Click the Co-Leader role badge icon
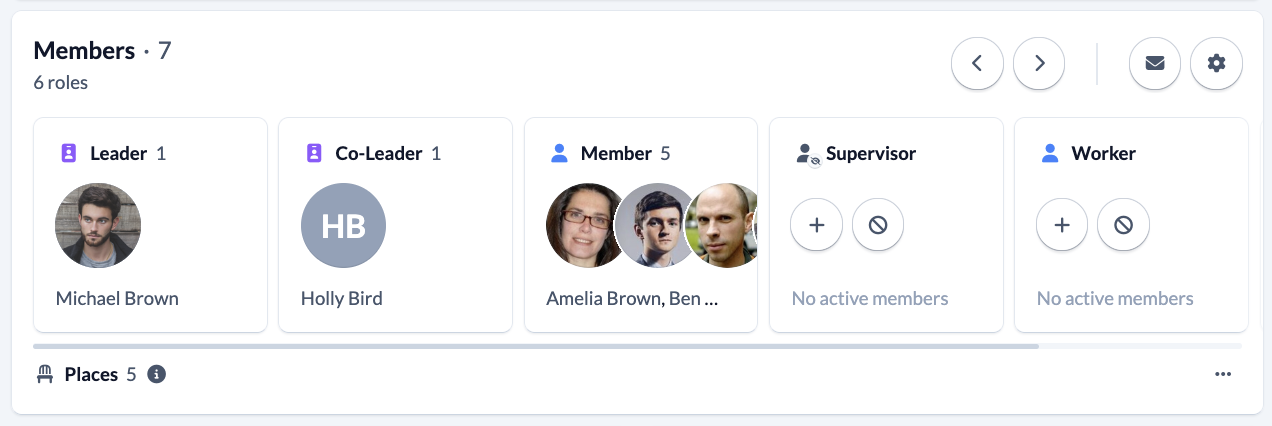Viewport: 1272px width, 426px height. coord(314,153)
